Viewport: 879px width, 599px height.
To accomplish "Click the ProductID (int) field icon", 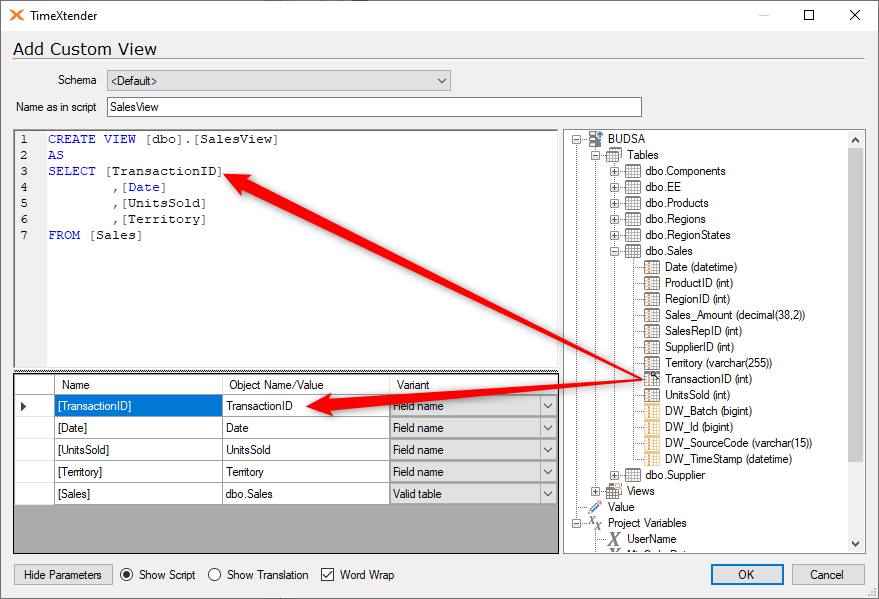I will click(652, 283).
